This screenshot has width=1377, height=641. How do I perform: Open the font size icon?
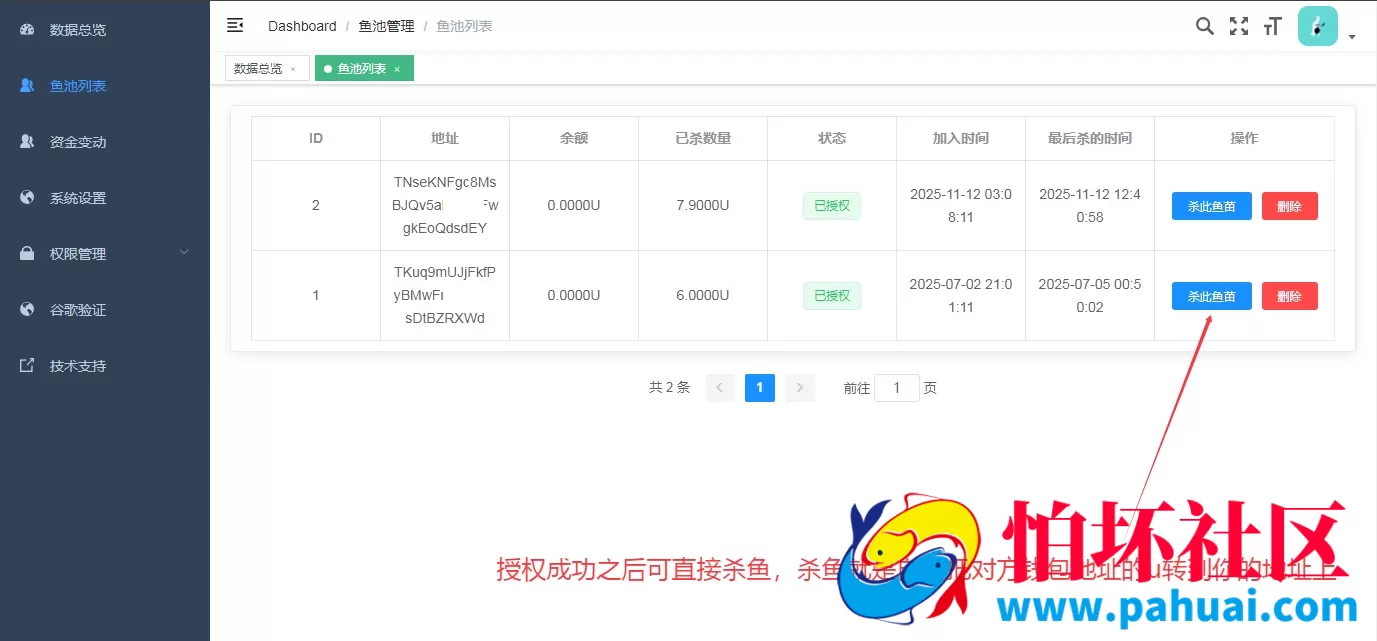click(x=1272, y=26)
